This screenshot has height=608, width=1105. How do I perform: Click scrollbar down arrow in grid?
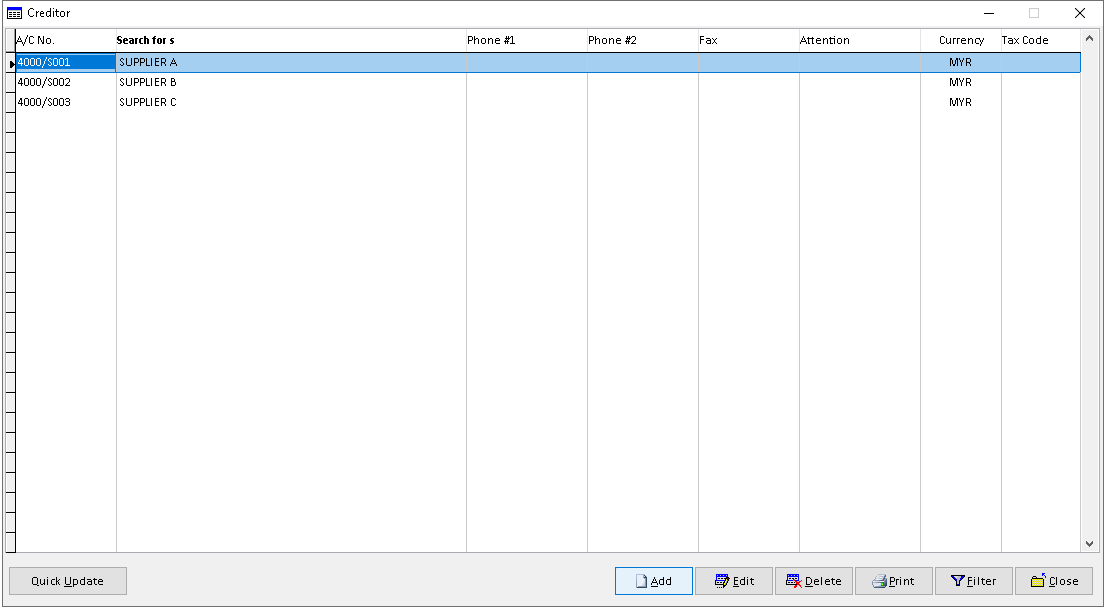(1089, 543)
